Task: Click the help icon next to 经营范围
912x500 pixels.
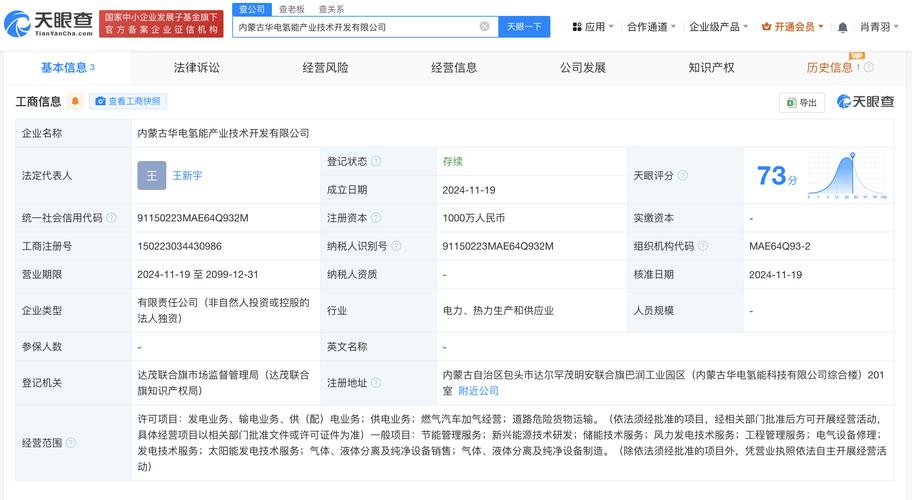Action: click(71, 442)
